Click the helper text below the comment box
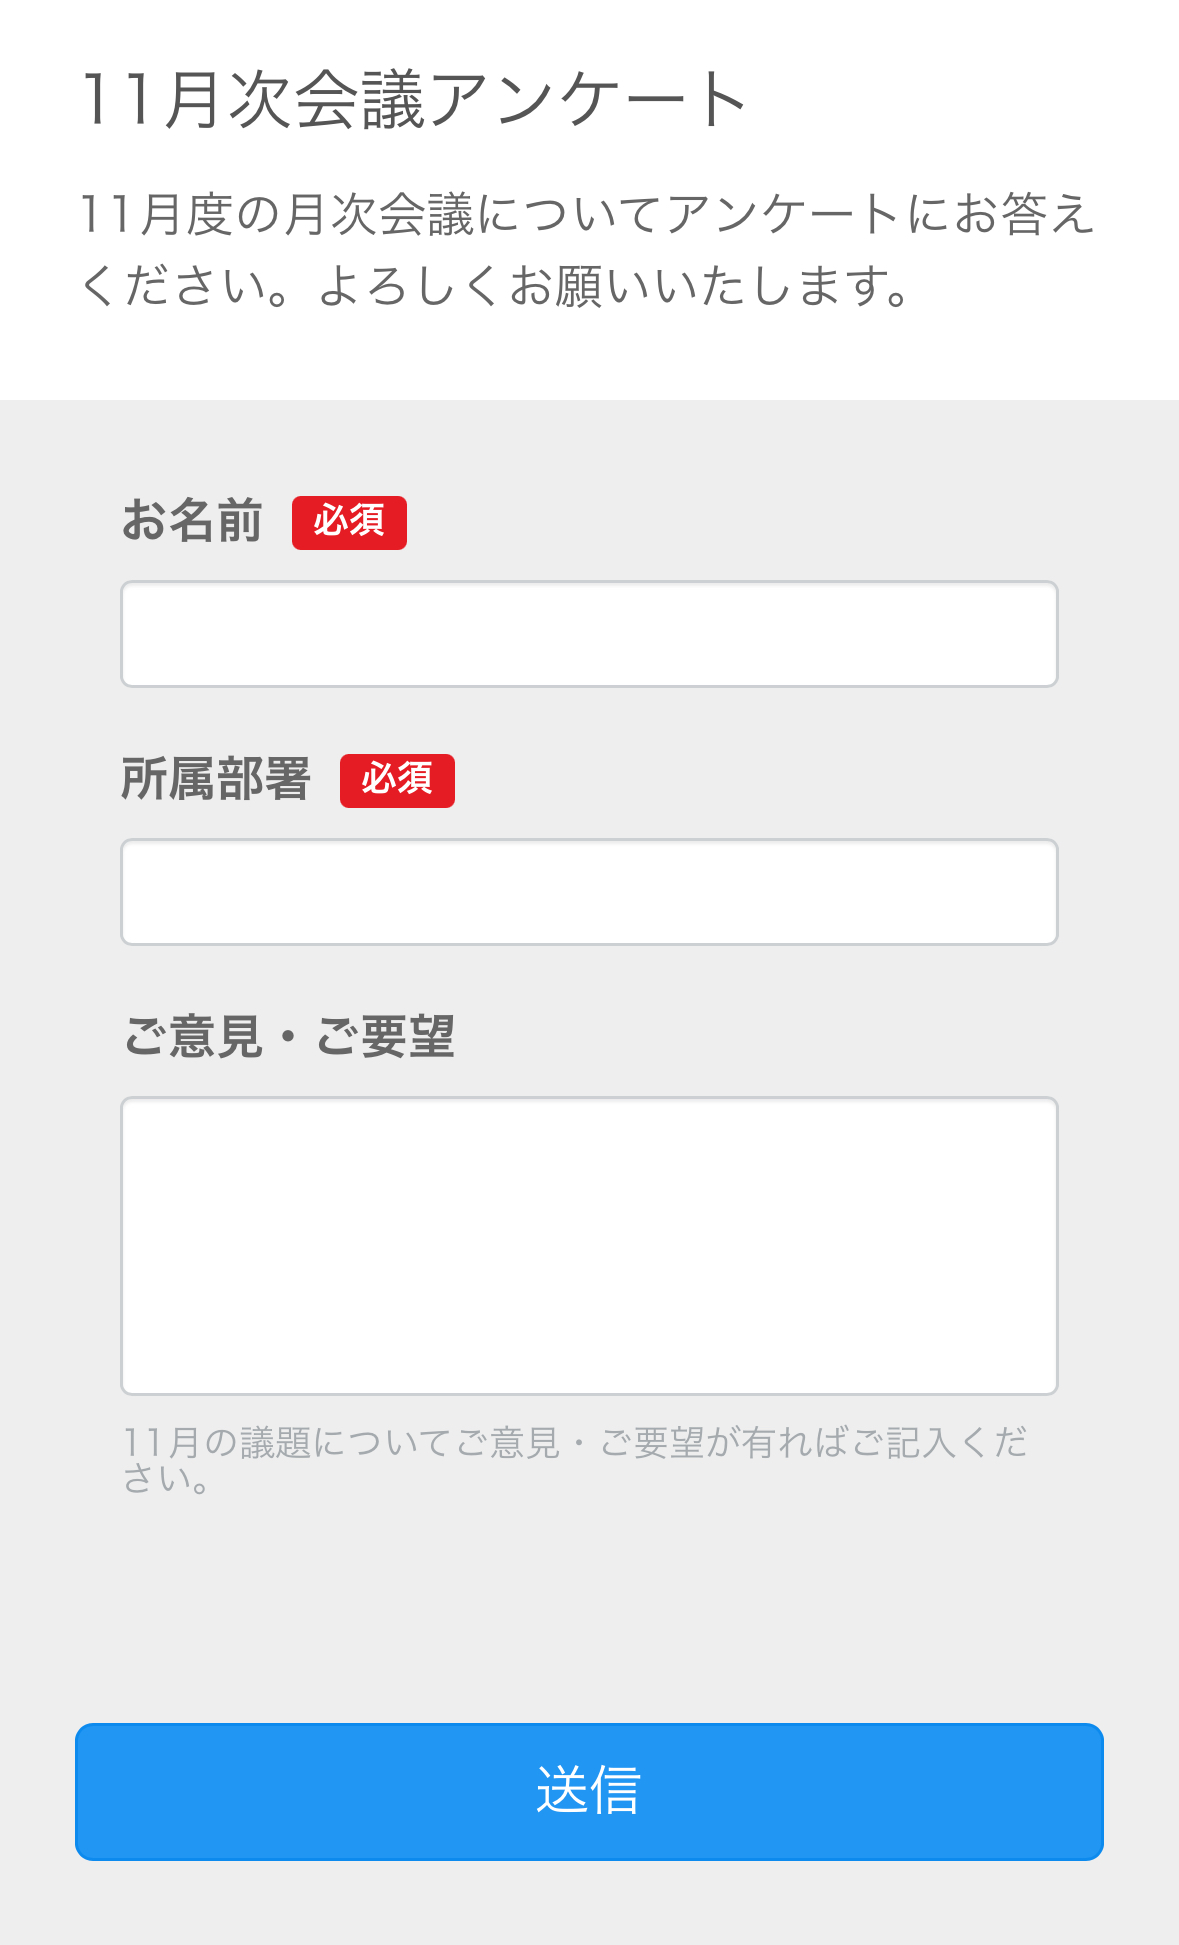 [x=575, y=1462]
